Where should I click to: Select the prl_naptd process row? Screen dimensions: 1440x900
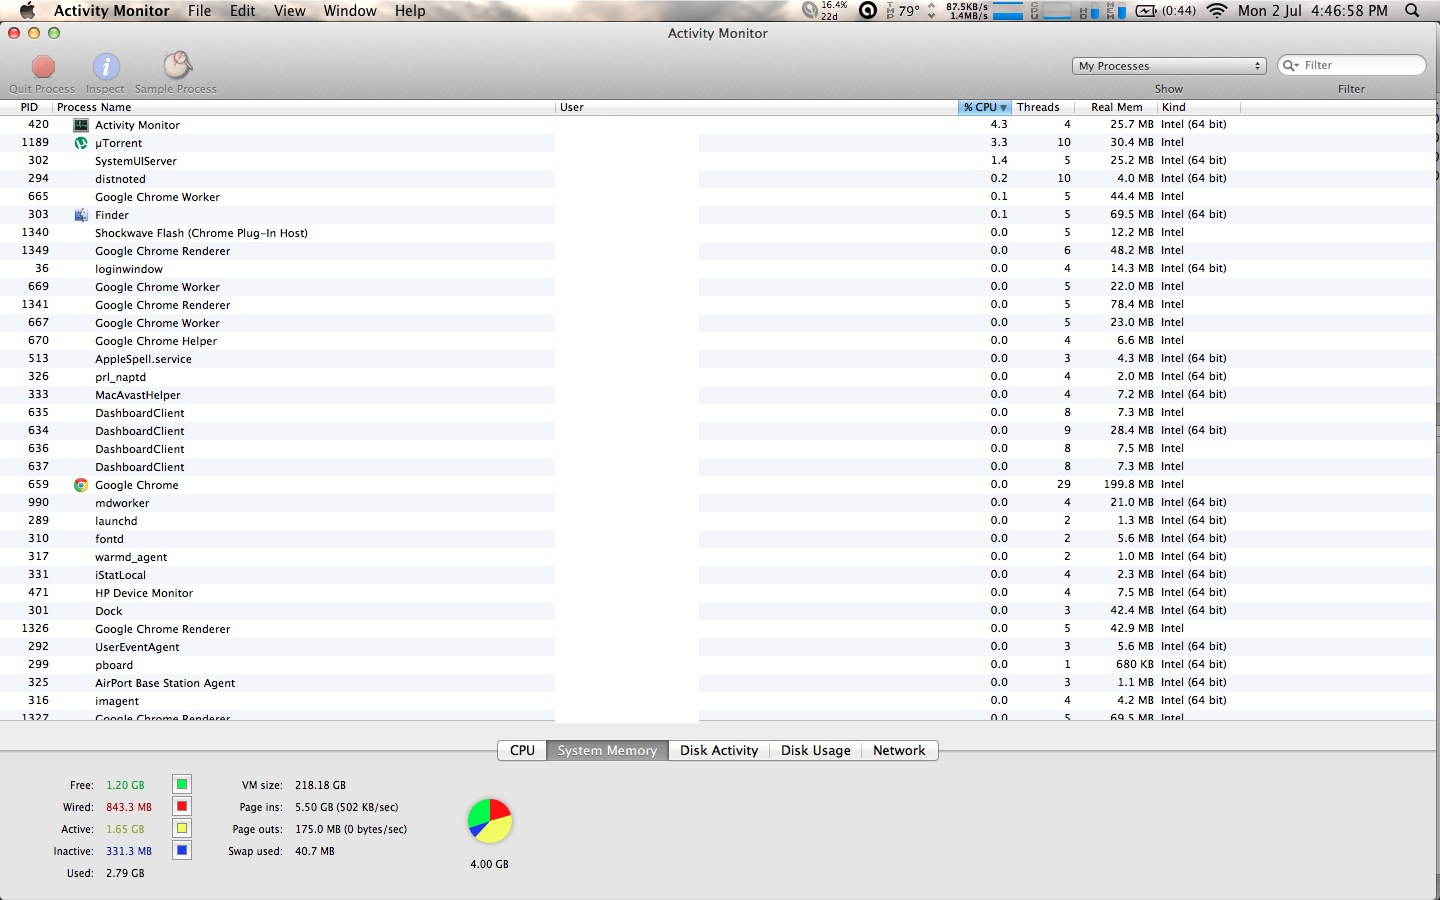pyautogui.click(x=720, y=377)
